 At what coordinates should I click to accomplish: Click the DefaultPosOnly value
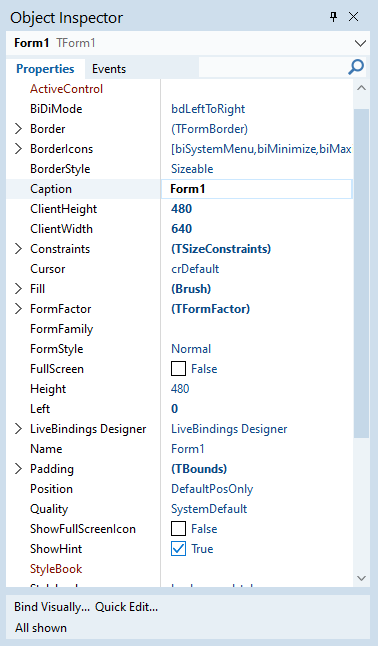point(212,489)
